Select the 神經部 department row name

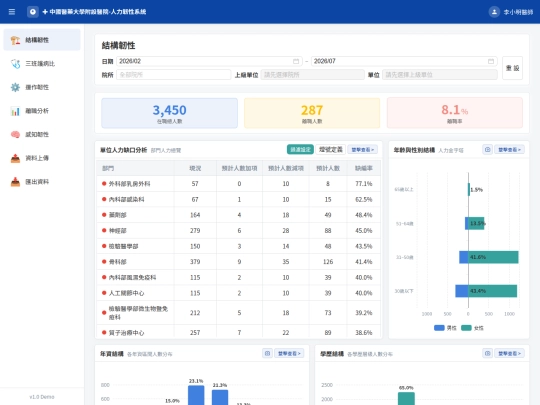(x=117, y=231)
